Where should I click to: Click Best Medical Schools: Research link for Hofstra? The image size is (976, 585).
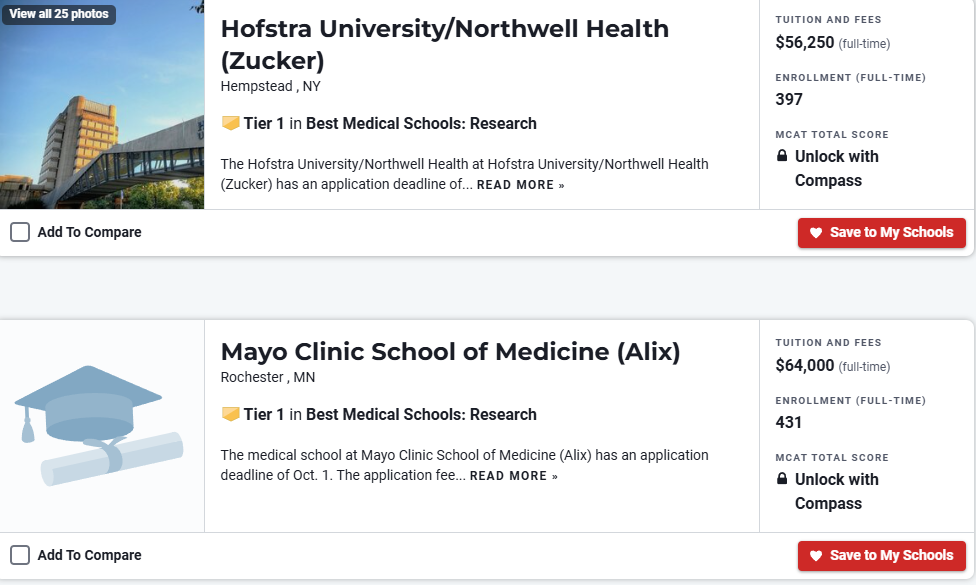point(421,124)
